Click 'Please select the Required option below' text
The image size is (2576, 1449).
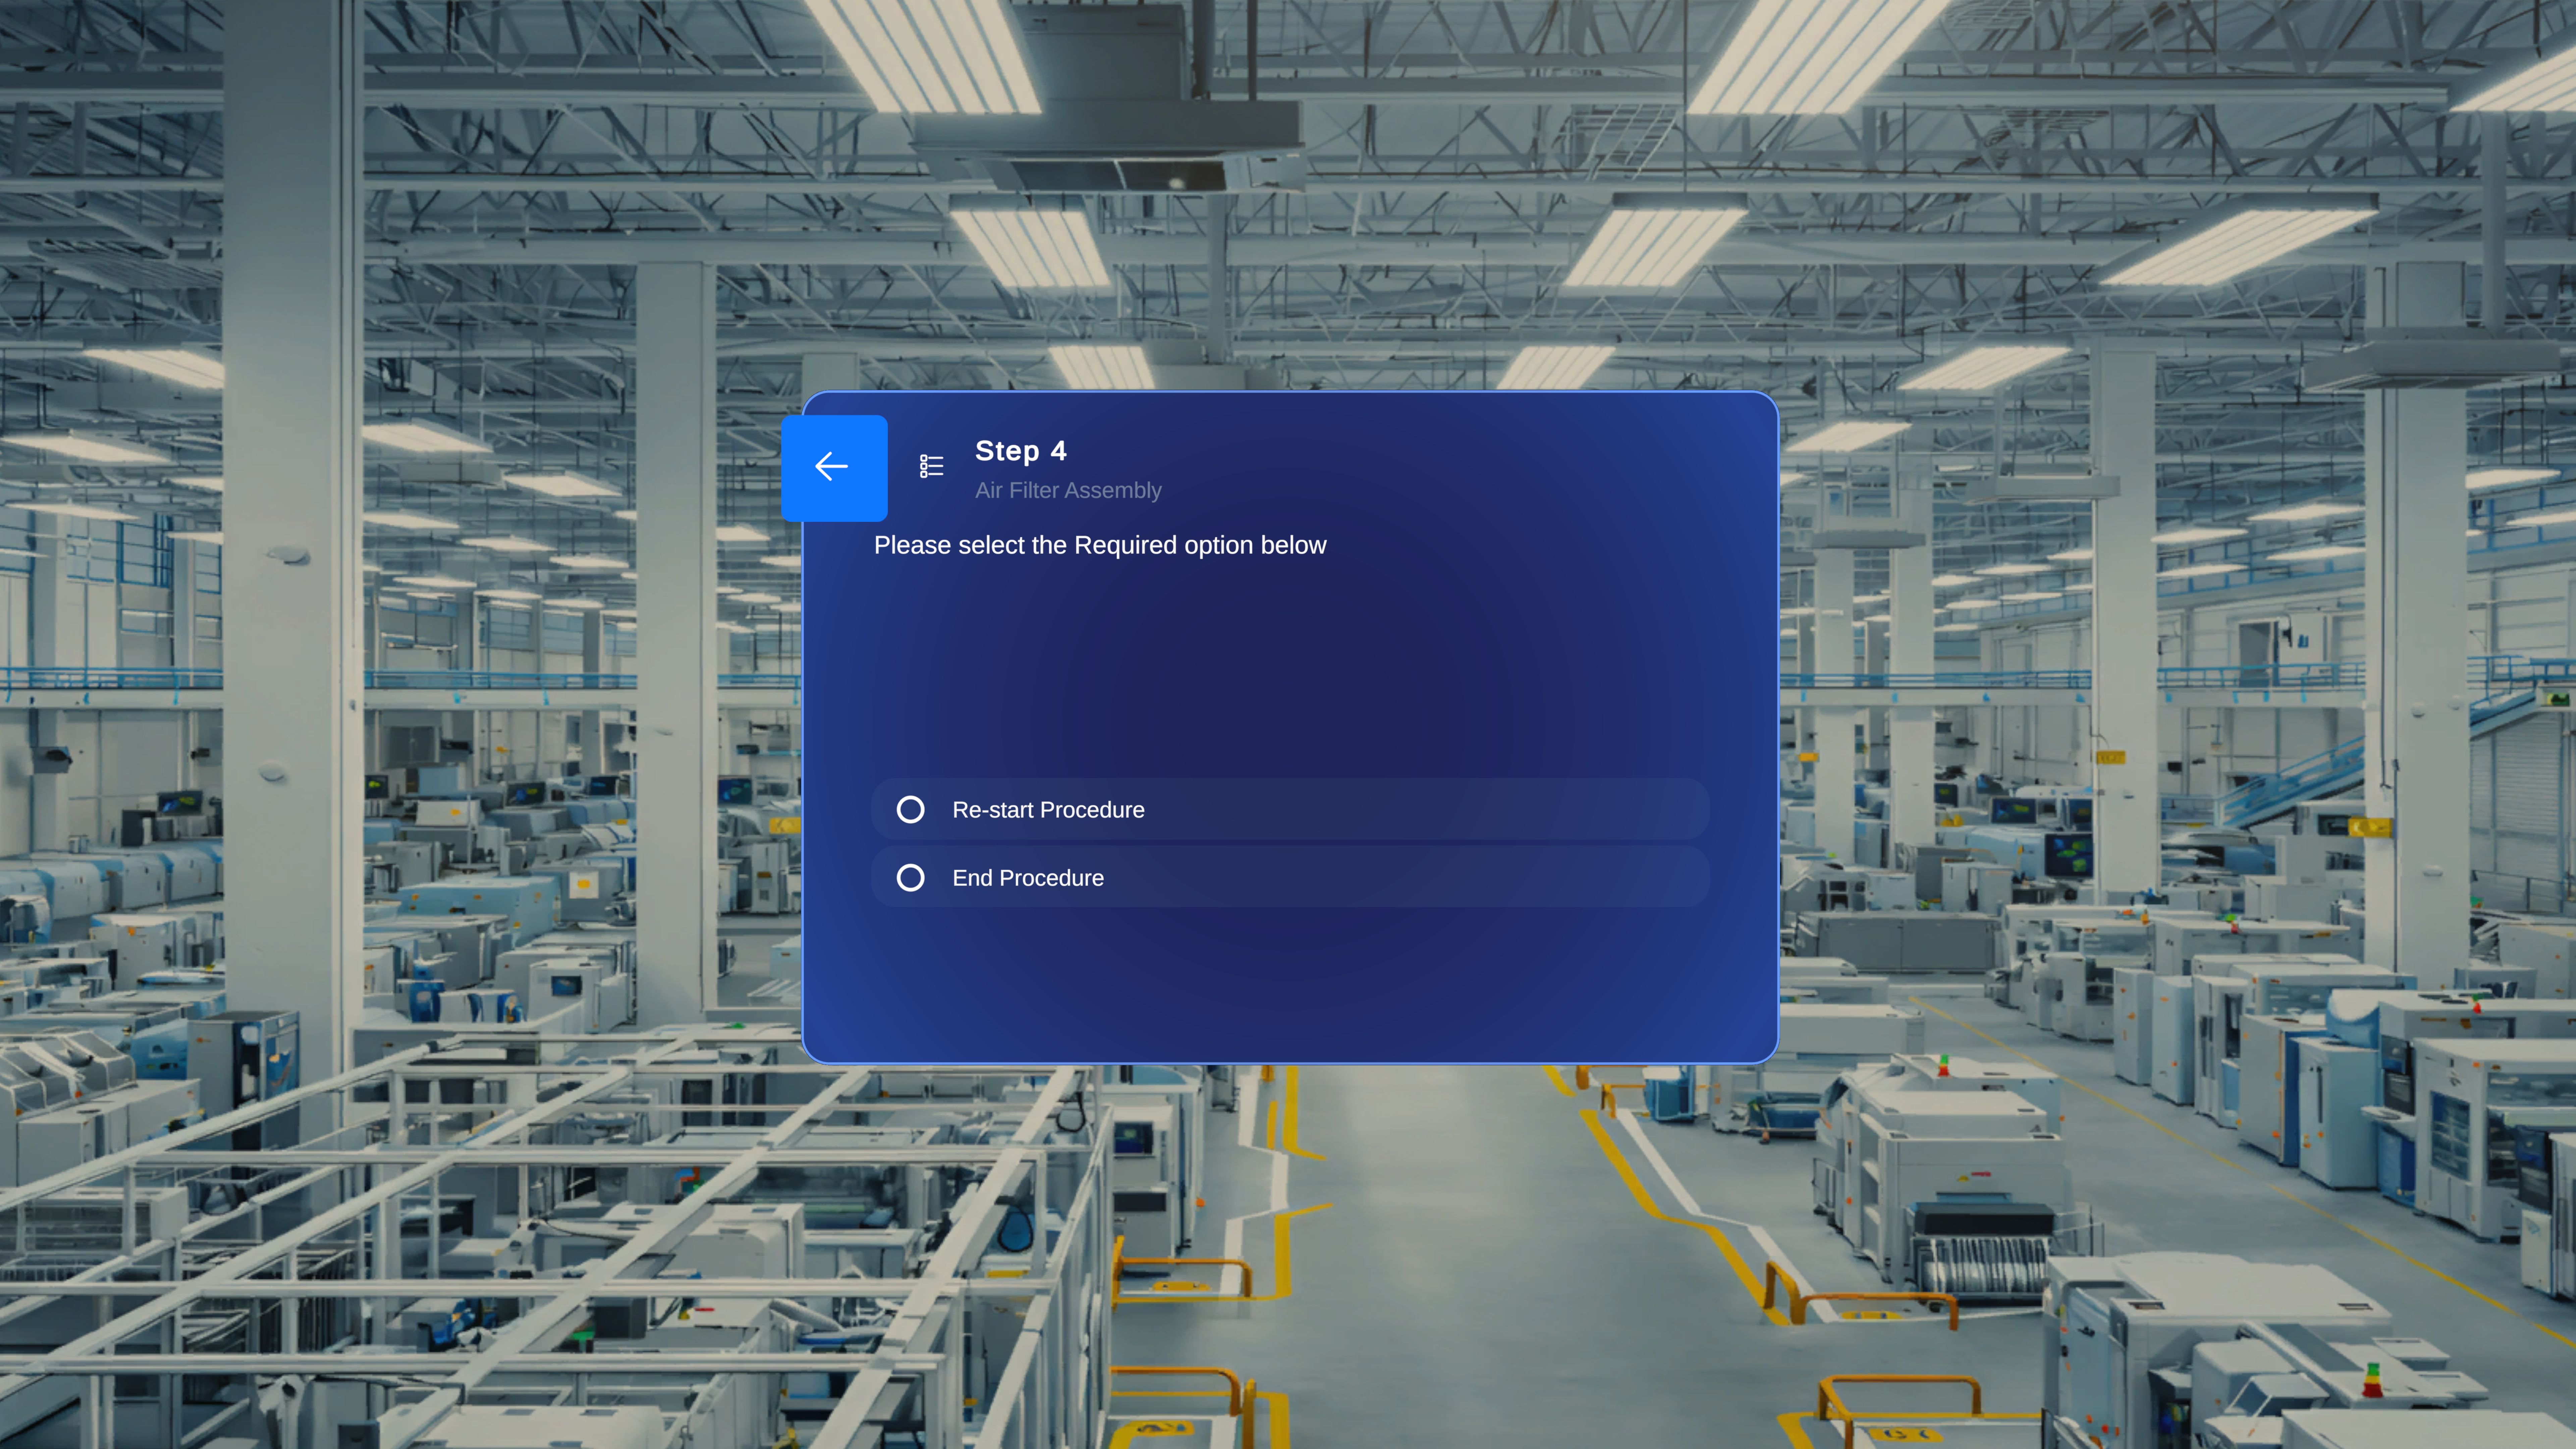click(1100, 545)
